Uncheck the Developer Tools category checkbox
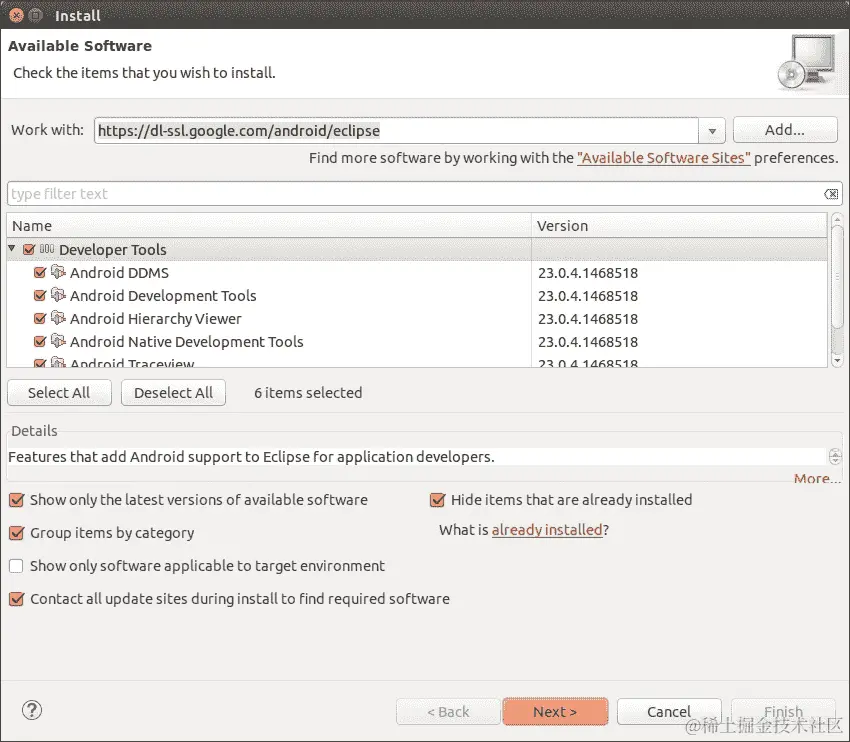 [x=29, y=249]
